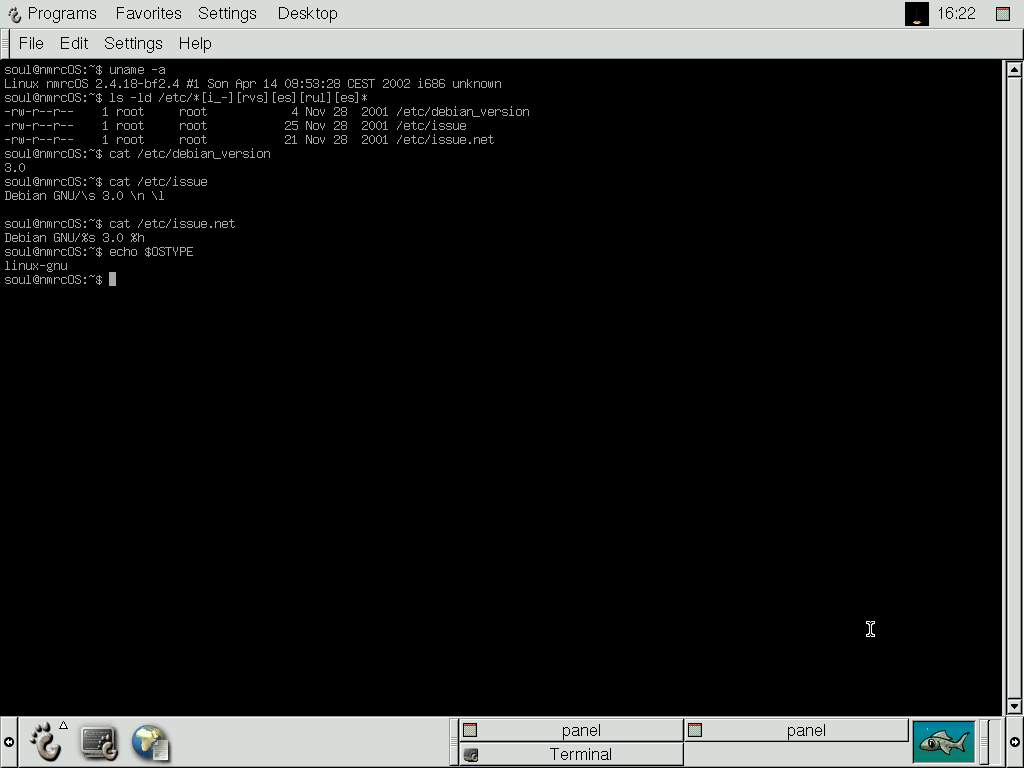
Task: Hide bottom panel with right arrow button
Action: (1015, 742)
